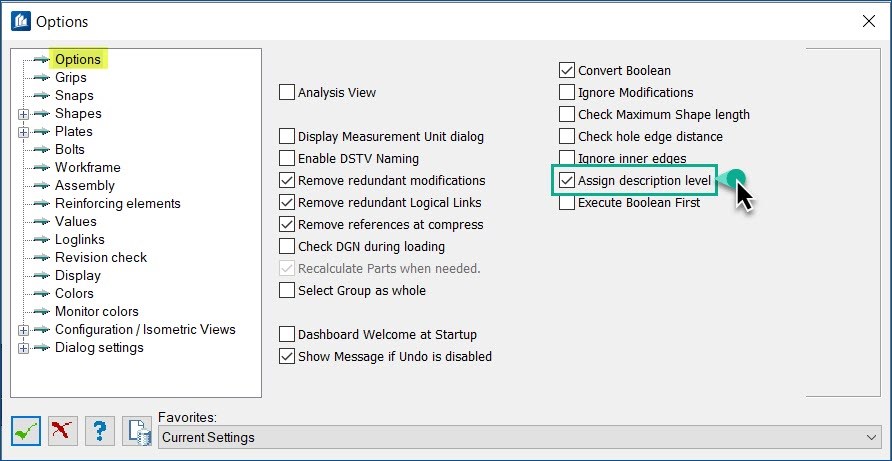
Task: Expand the Shapes tree node
Action: tap(23, 114)
